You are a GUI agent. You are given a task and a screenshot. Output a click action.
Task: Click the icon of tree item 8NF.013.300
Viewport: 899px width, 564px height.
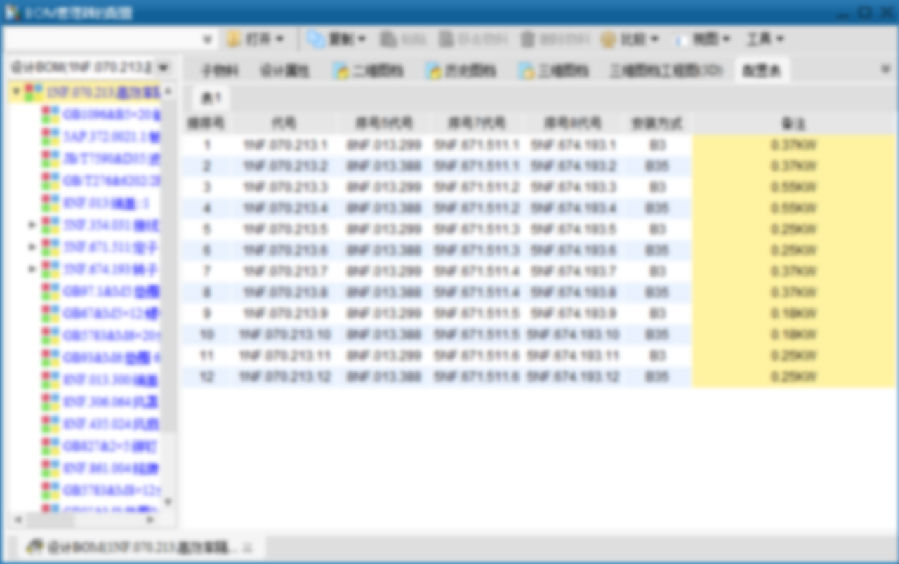(50, 379)
